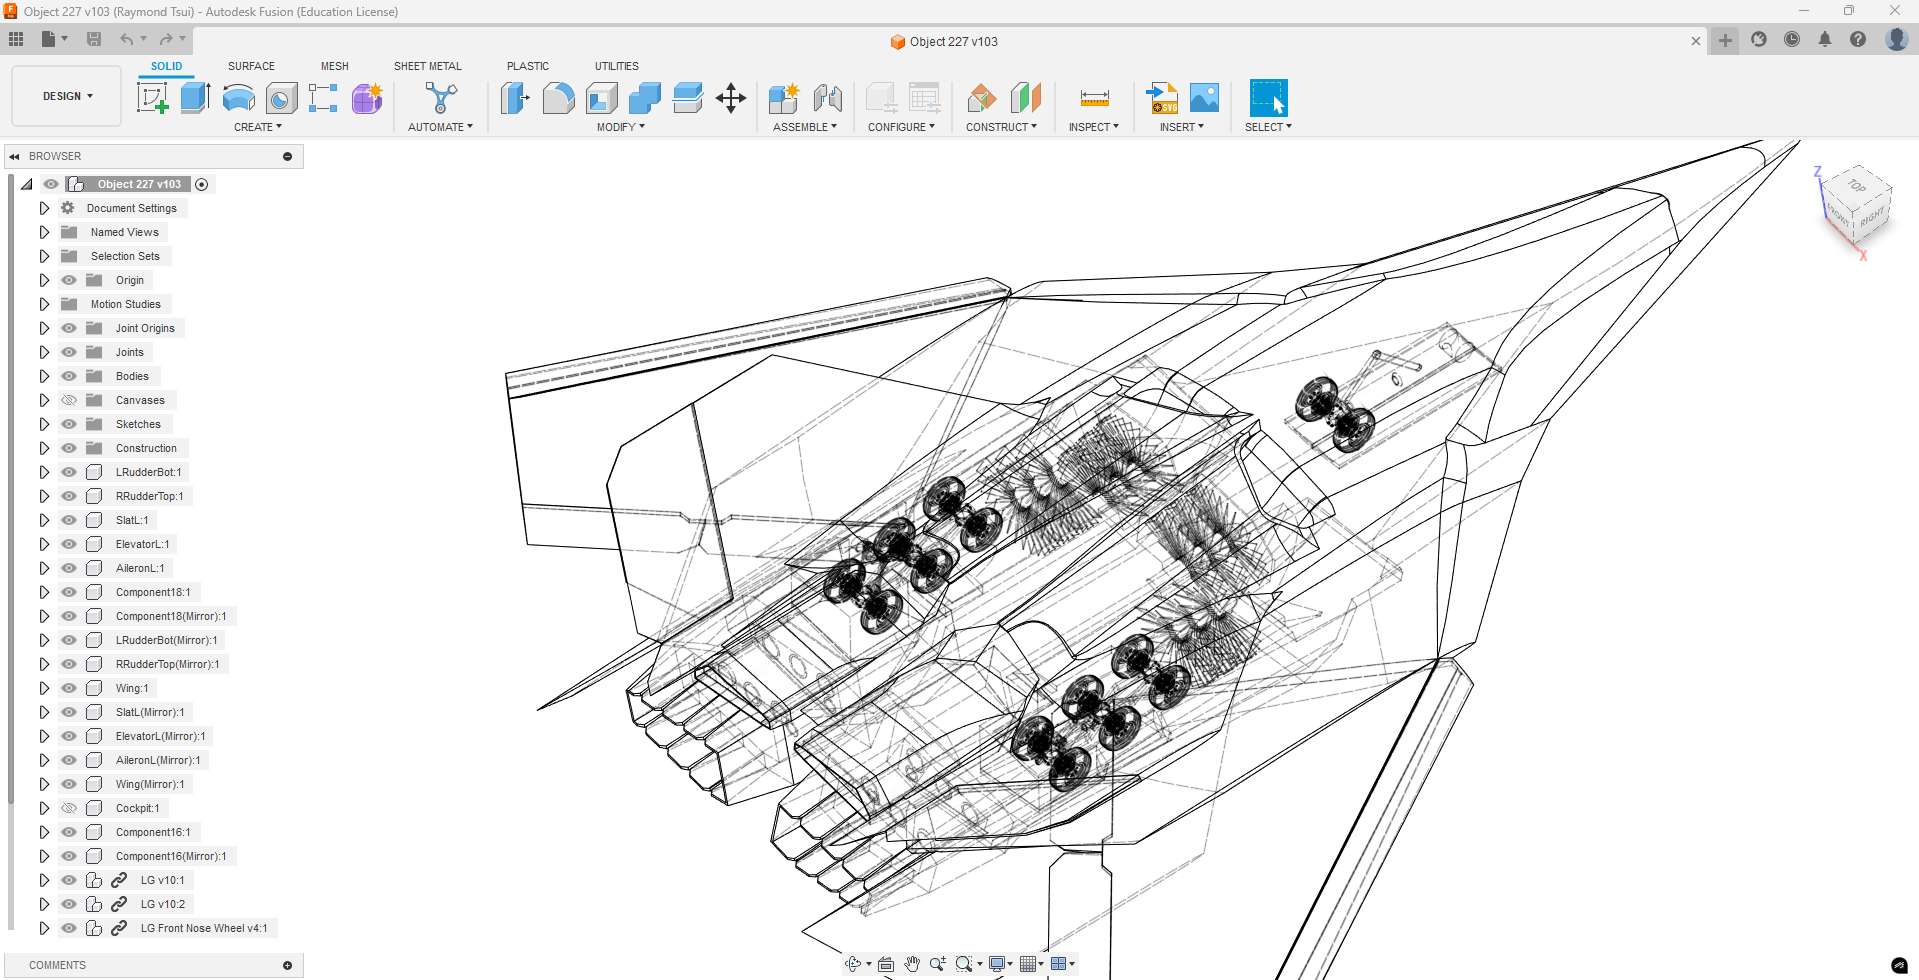The width and height of the screenshot is (1919, 980).
Task: Hide the LRudderBot:1 component
Action: point(69,472)
